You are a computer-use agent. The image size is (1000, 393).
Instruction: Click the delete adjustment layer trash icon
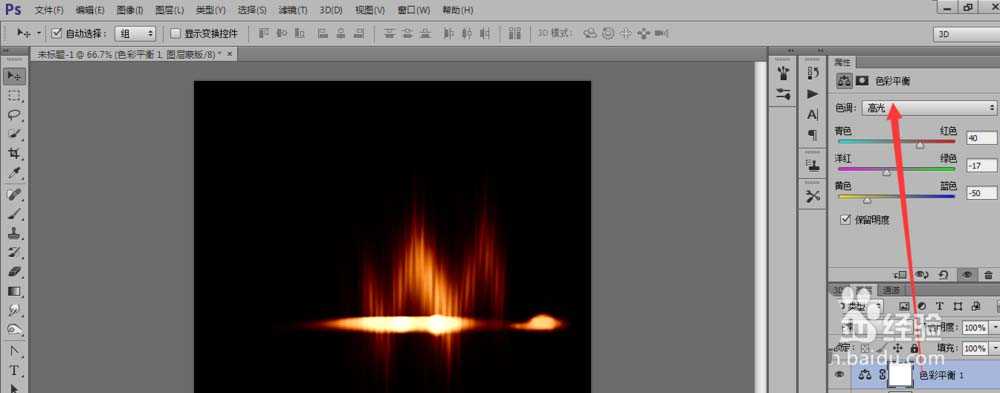click(x=988, y=275)
